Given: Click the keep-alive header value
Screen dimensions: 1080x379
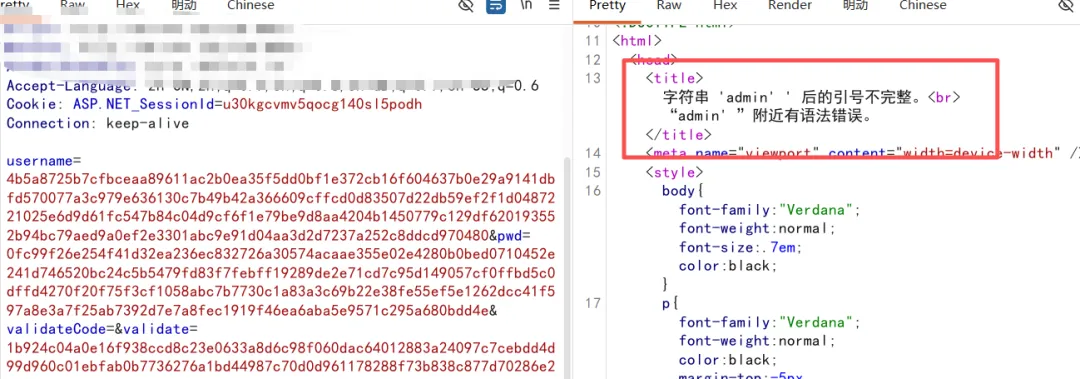Looking at the screenshot, I should coord(147,123).
